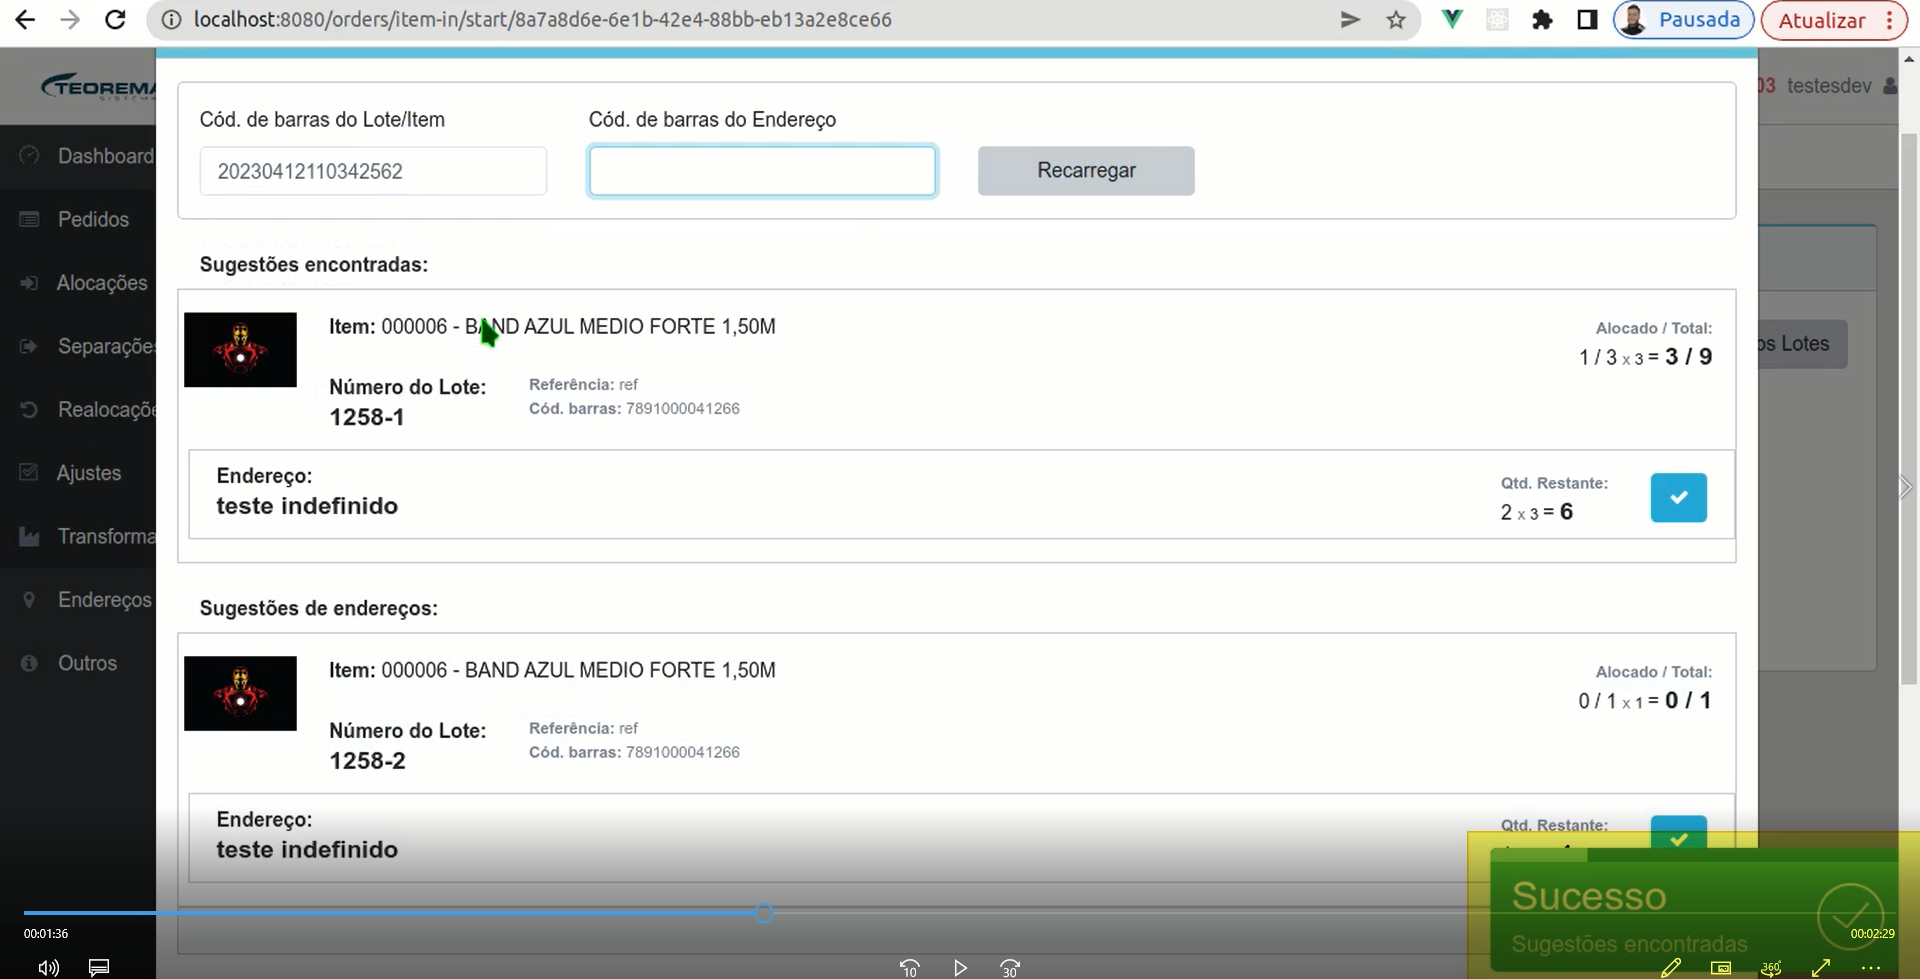Go back using the browser back arrow
The image size is (1920, 979).
point(25,19)
